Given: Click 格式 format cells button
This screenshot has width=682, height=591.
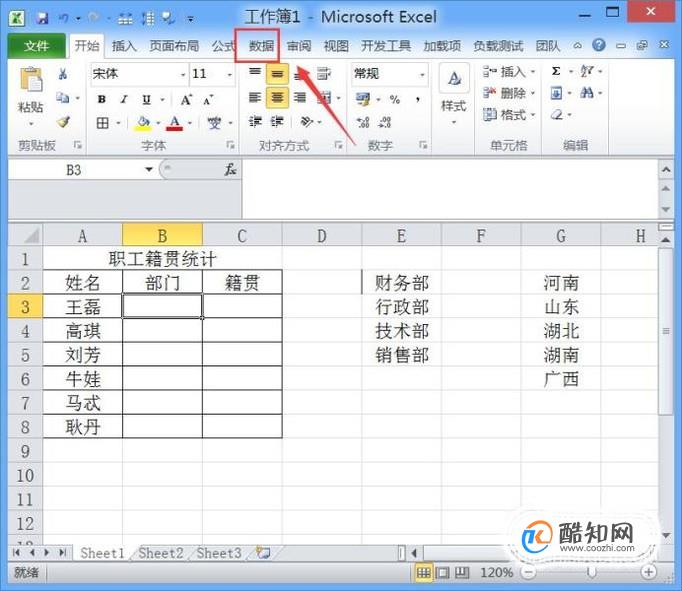Looking at the screenshot, I should 508,115.
